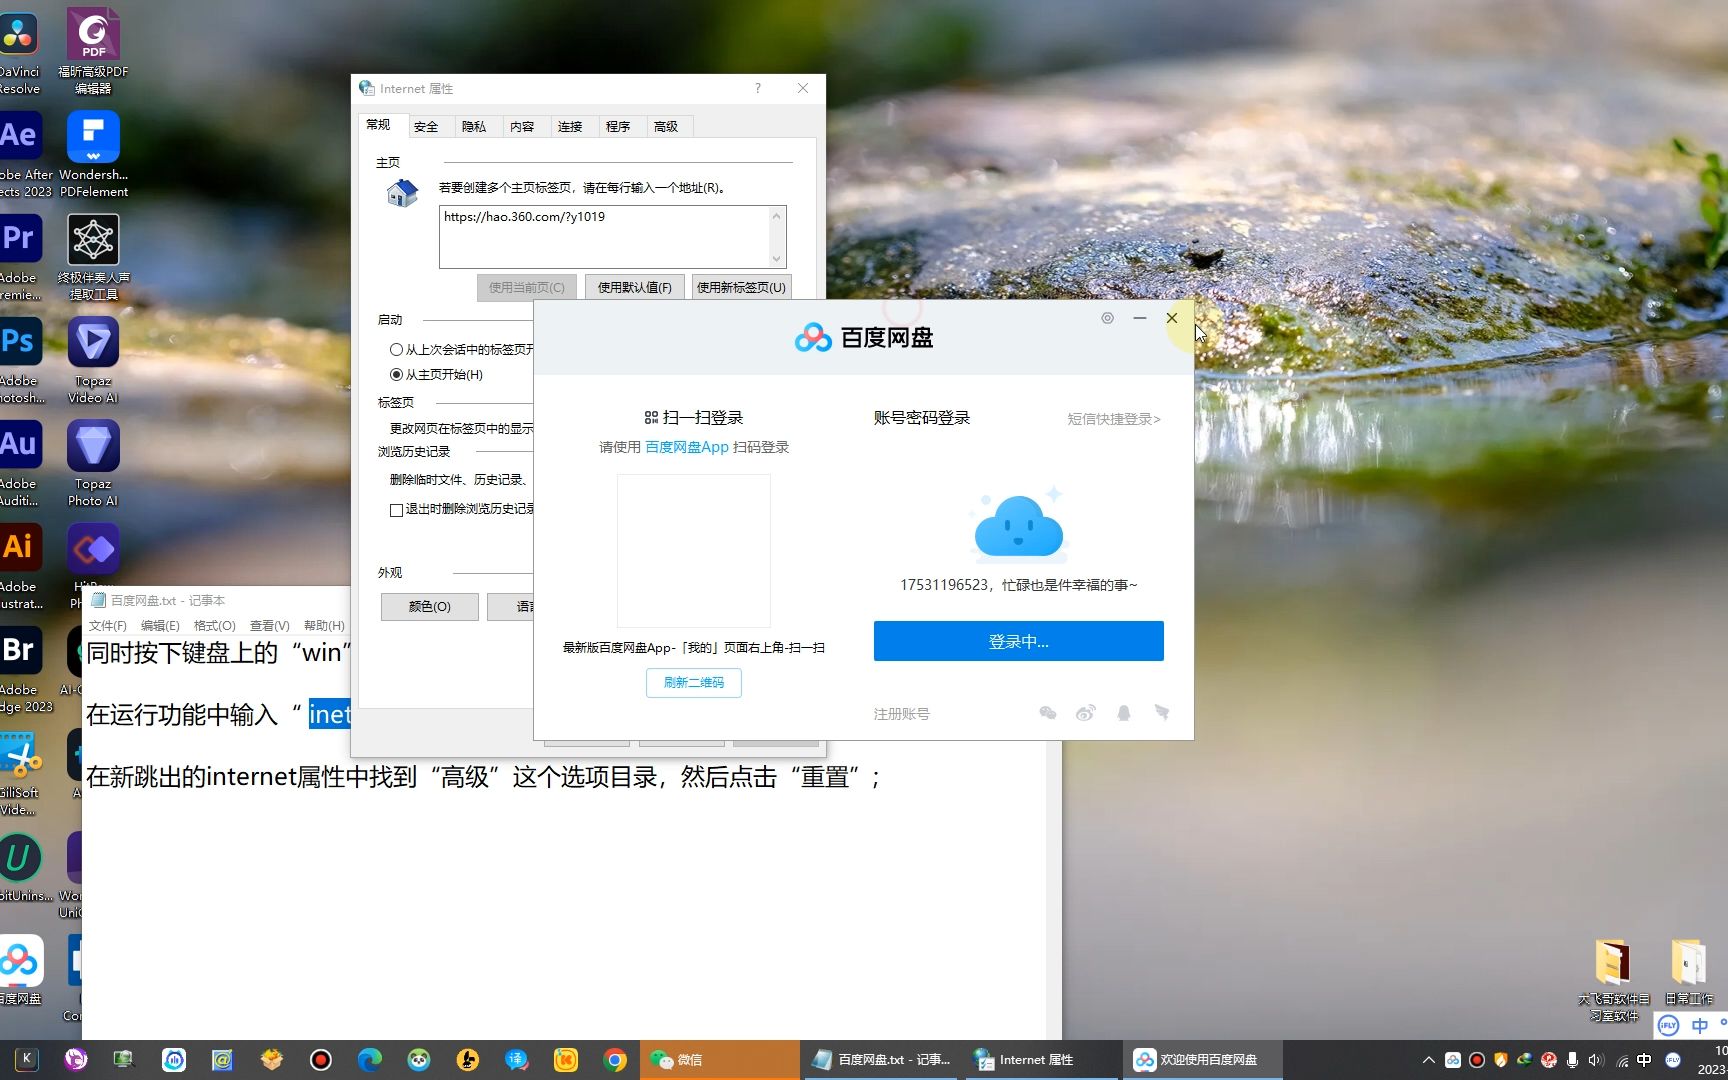Open Adobe Bridge 2023 desktop icon
Image resolution: width=1728 pixels, height=1080 pixels.
pyautogui.click(x=24, y=669)
